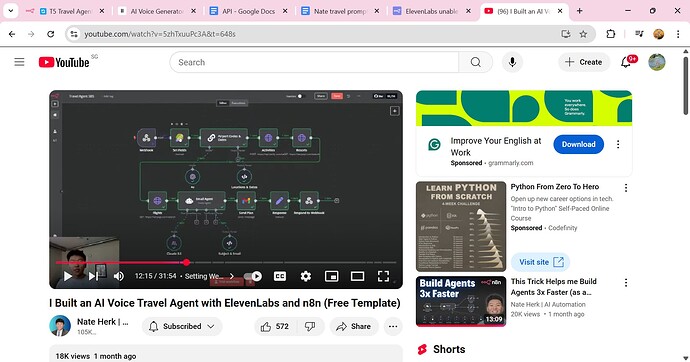Screen dimensions: 690x362
Task: Click the address bar URL
Action: [160, 34]
